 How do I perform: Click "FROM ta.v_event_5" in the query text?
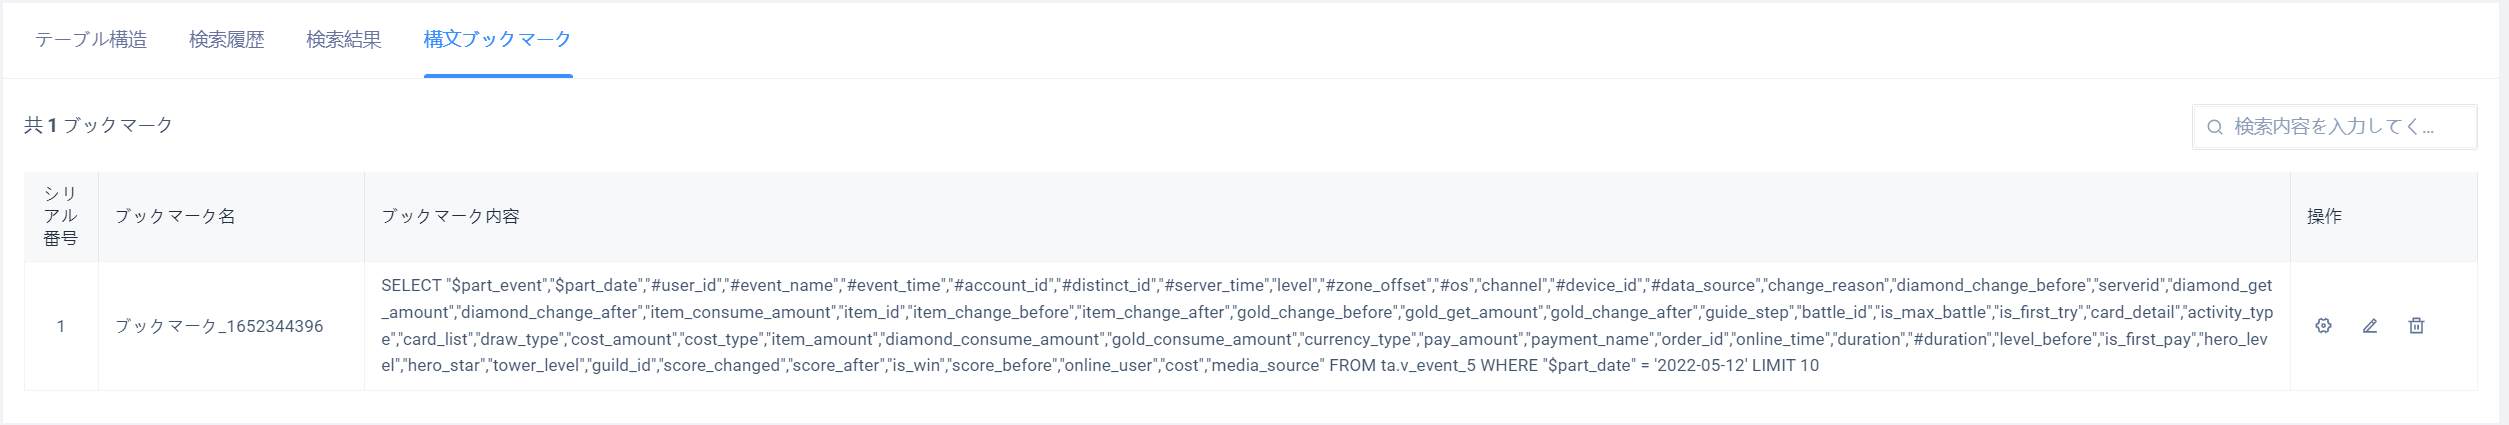(1402, 366)
